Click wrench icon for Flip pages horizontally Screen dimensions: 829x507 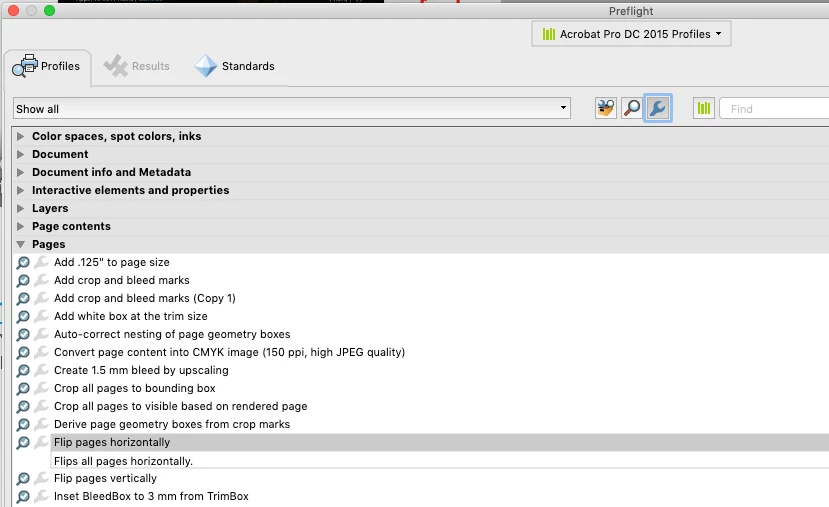[41, 442]
